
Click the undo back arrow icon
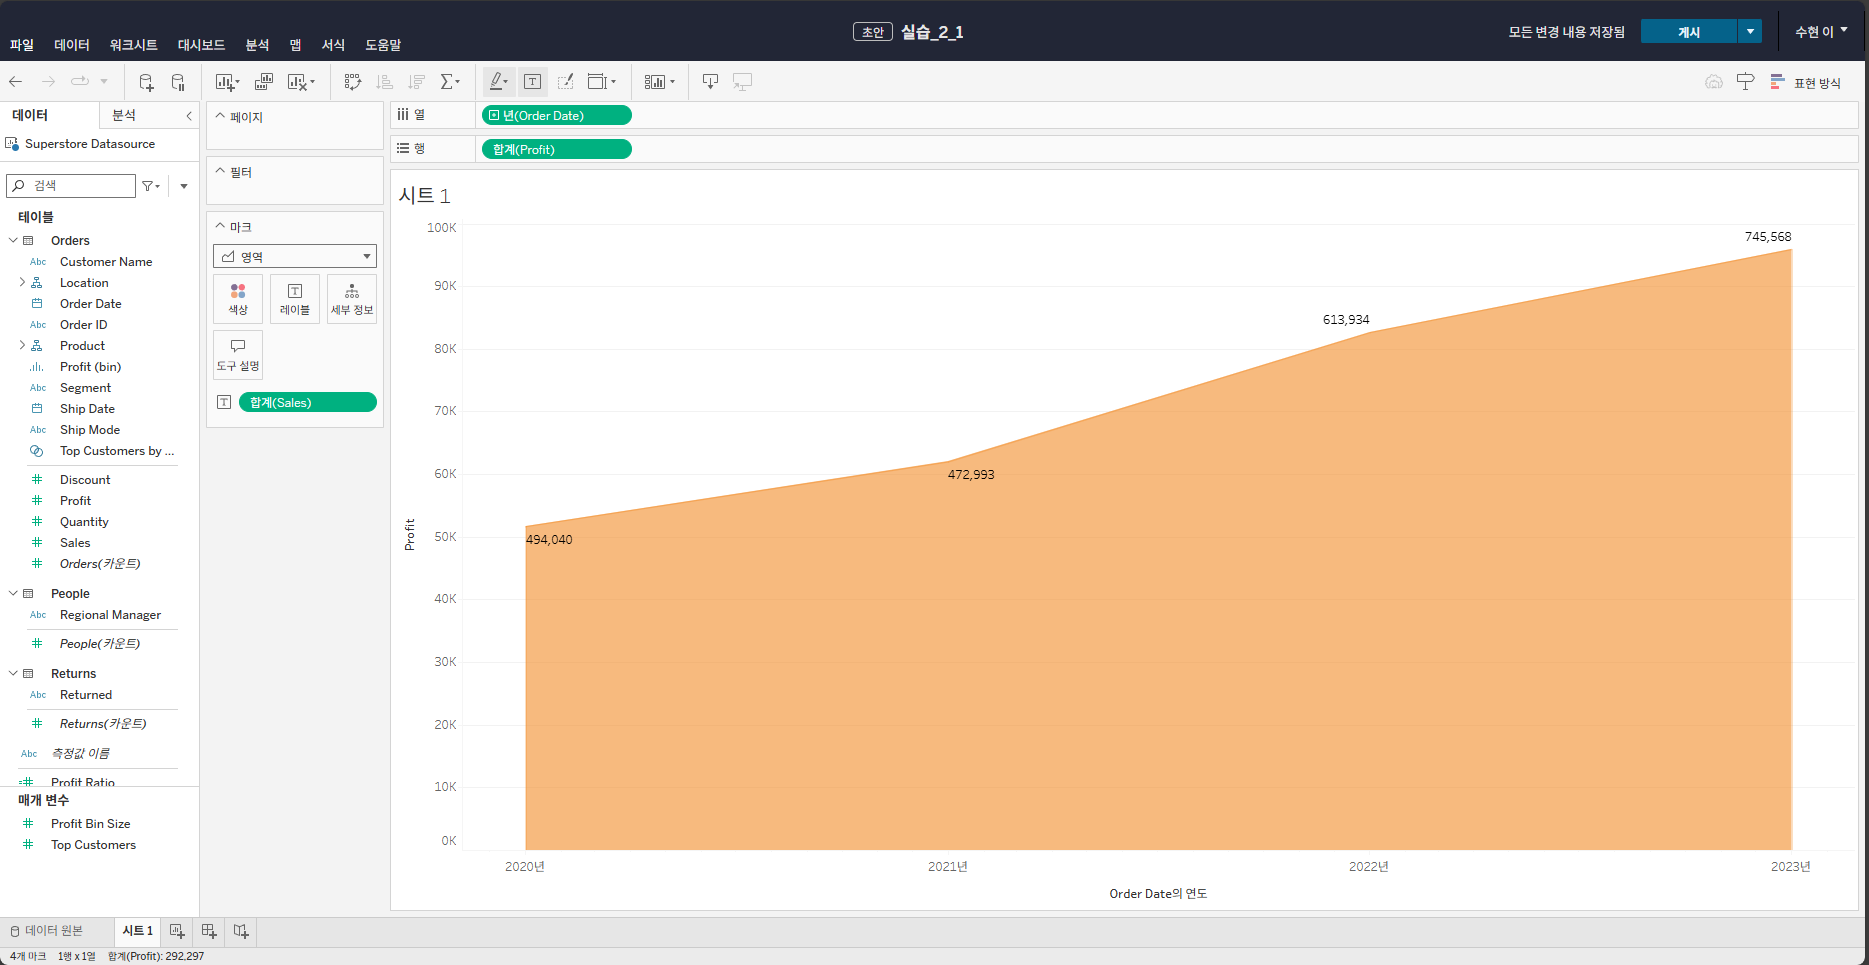pyautogui.click(x=16, y=82)
